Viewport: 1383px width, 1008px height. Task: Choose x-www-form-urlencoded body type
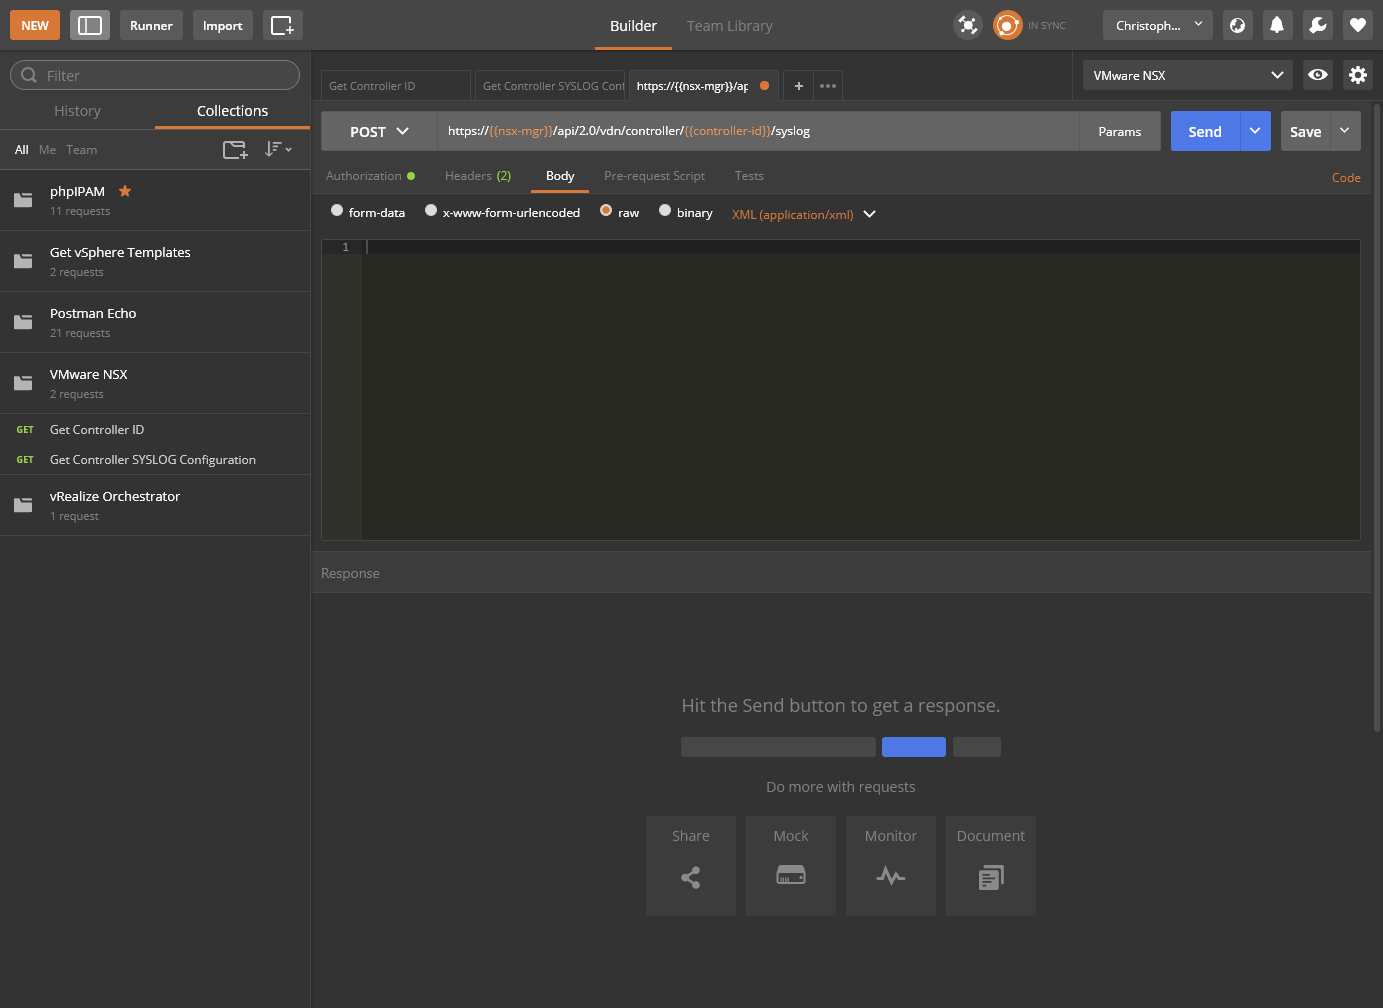pos(431,211)
